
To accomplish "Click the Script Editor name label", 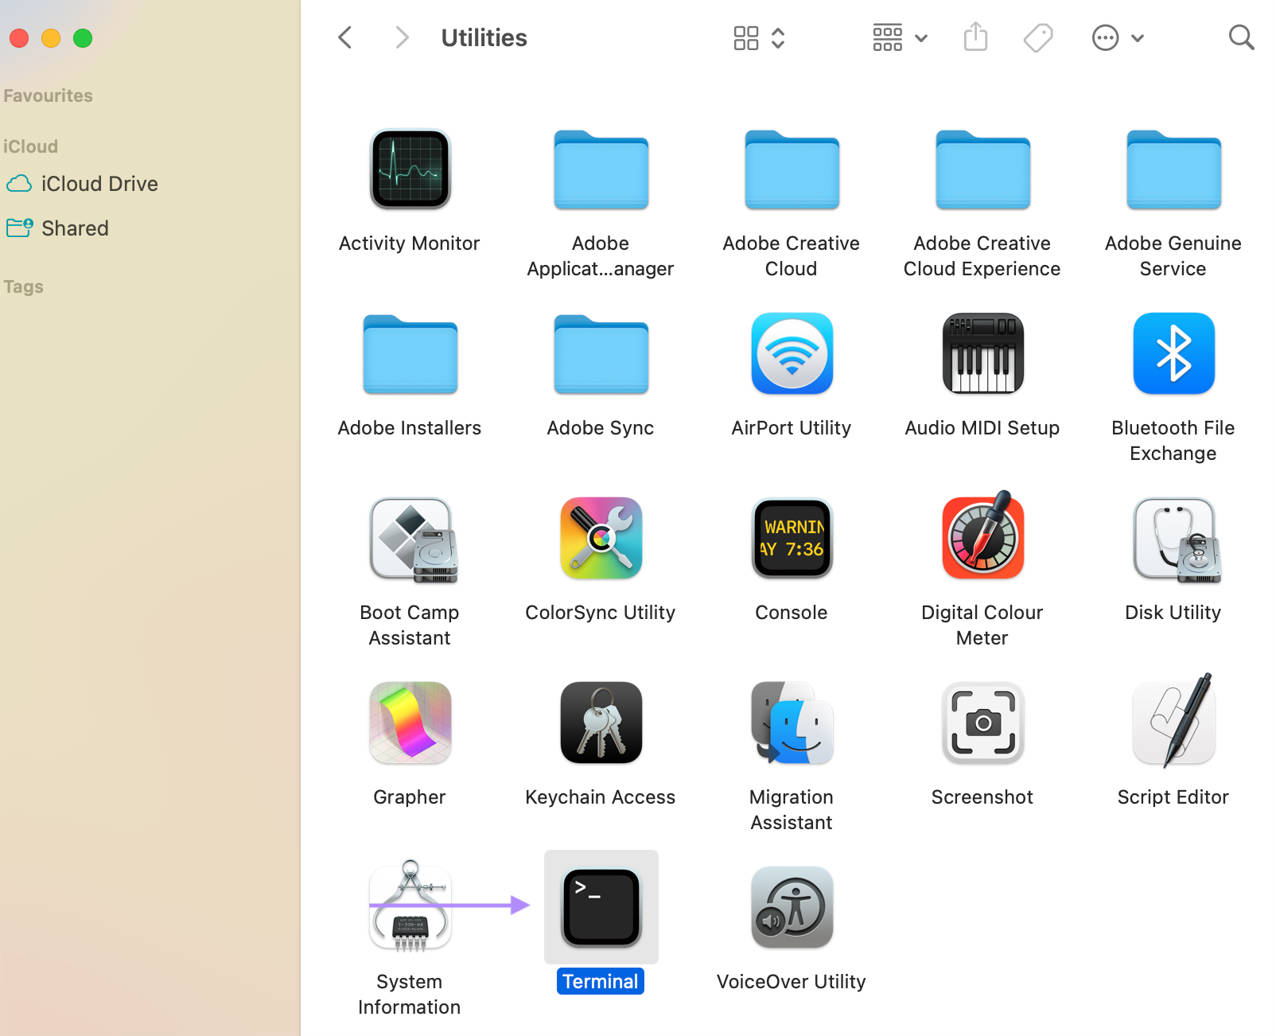I will (1173, 797).
